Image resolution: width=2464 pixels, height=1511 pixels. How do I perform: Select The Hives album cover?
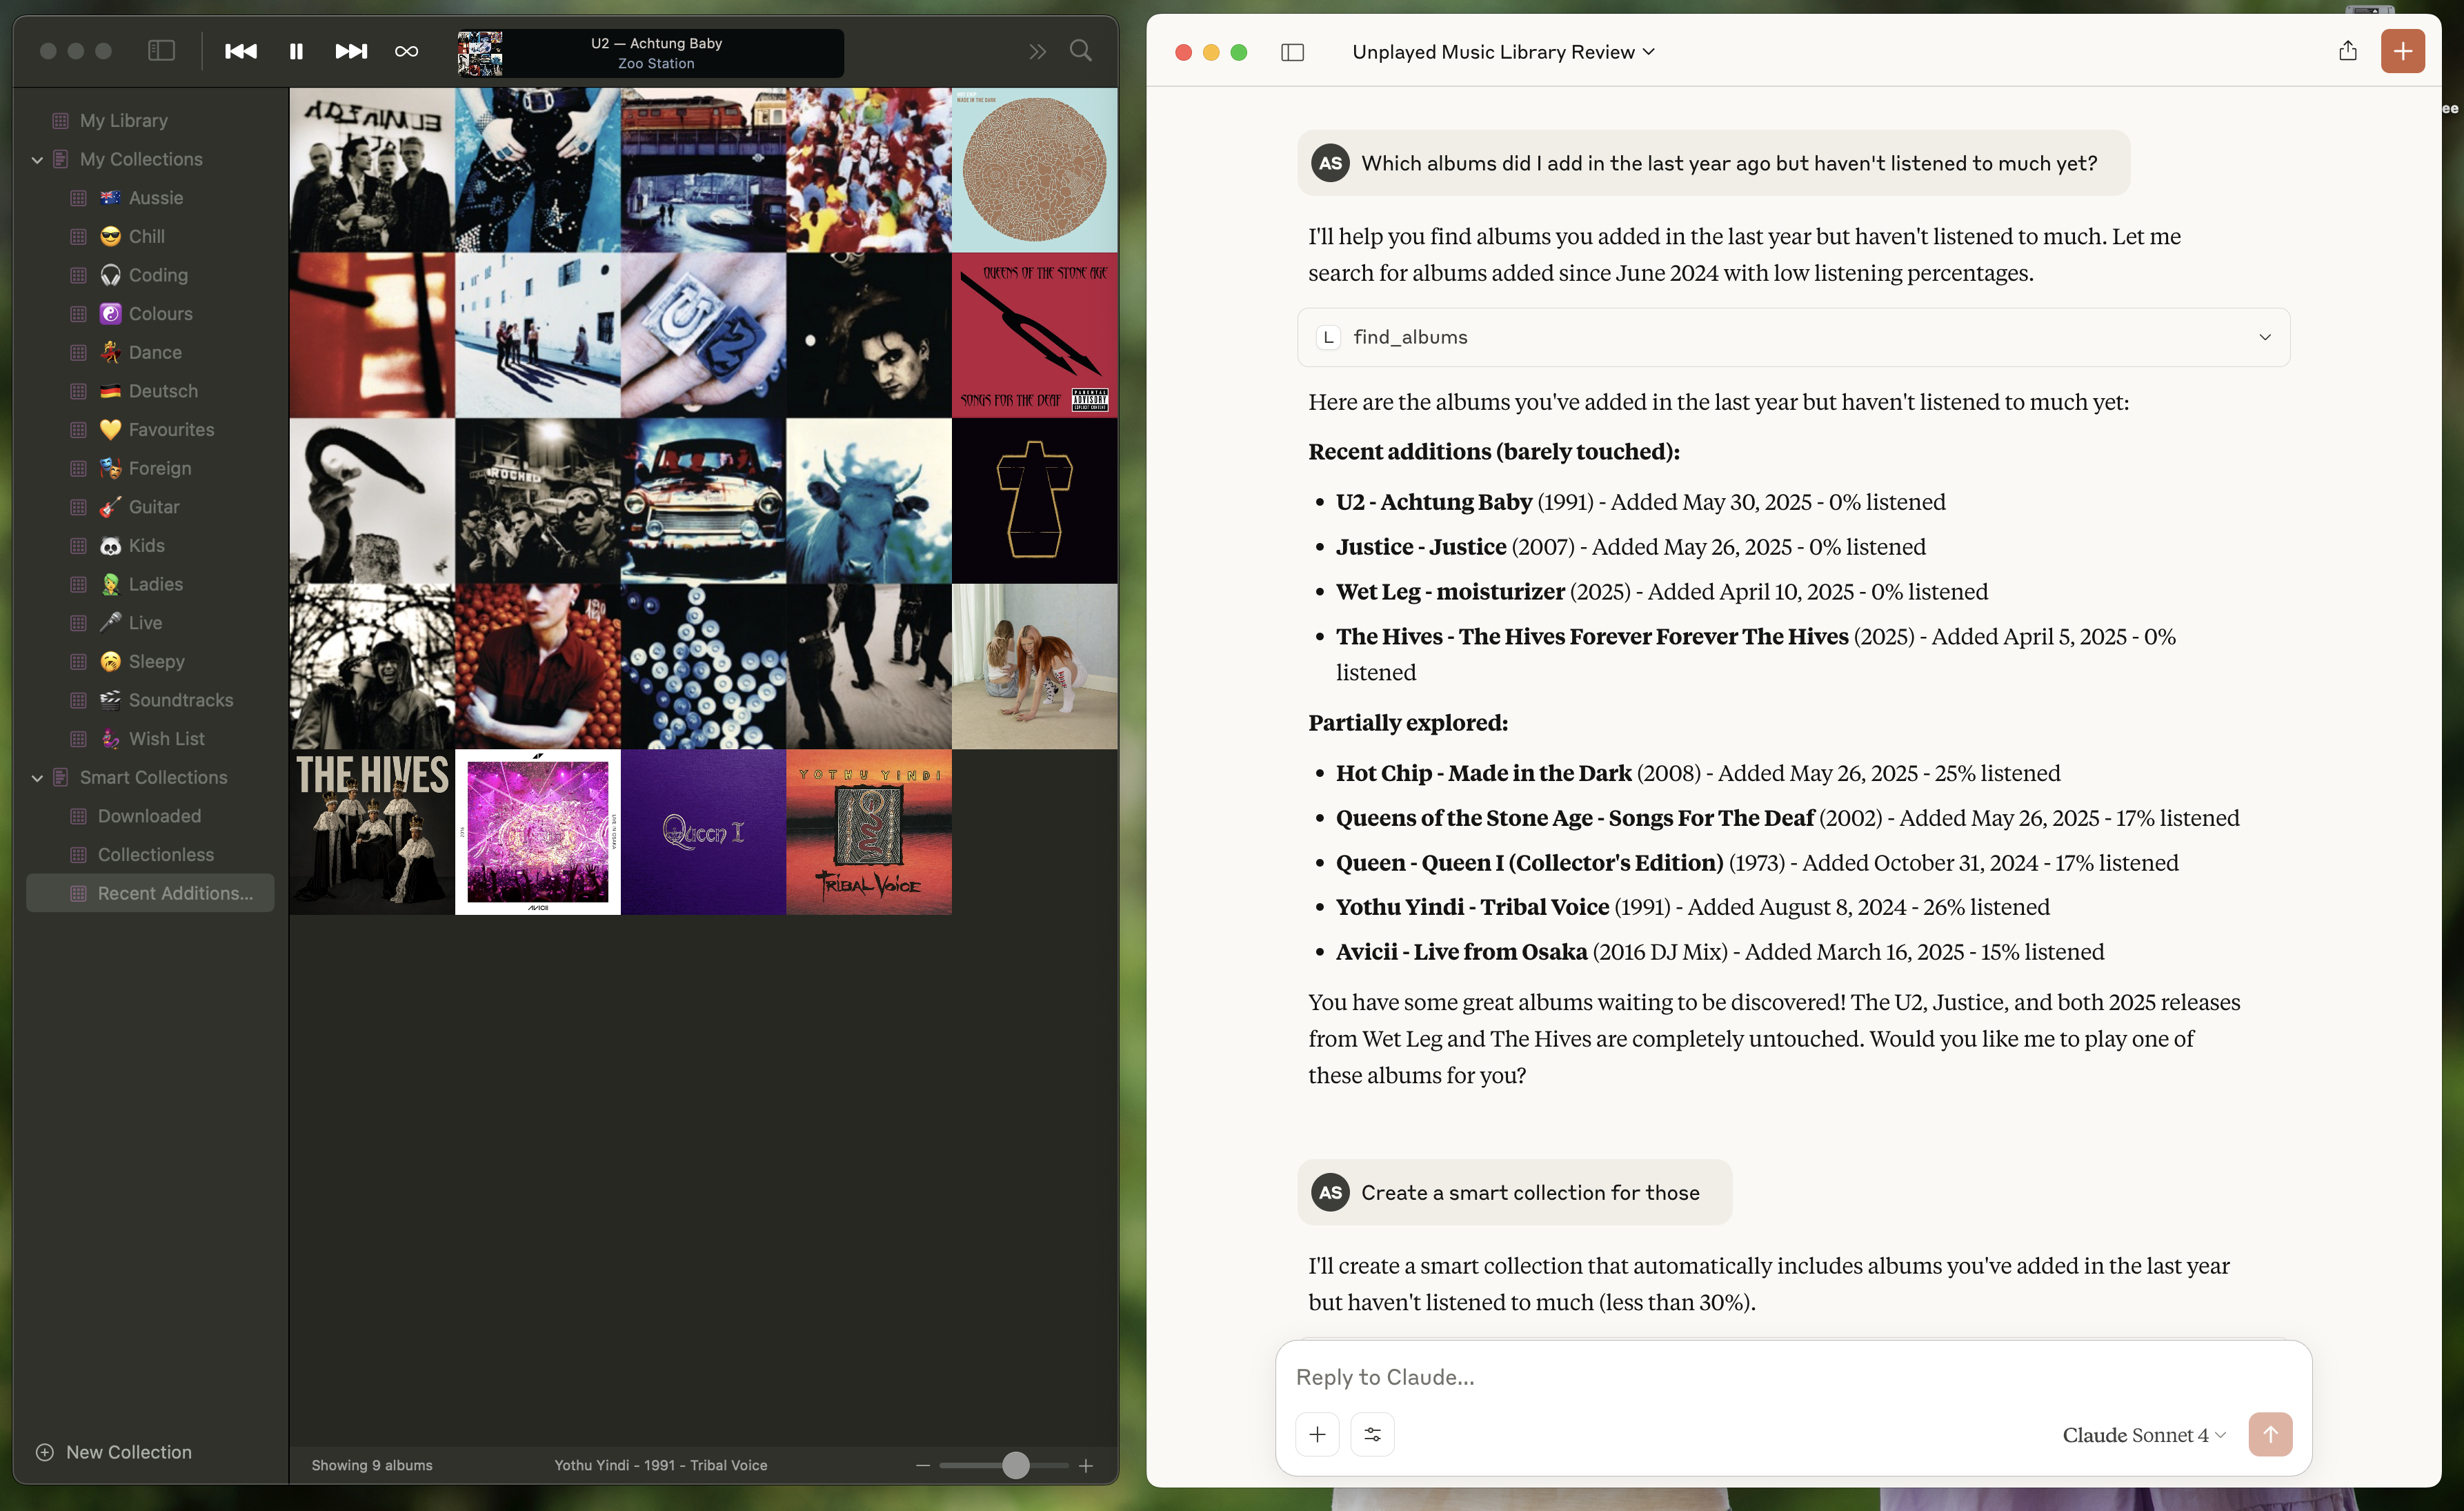(372, 832)
